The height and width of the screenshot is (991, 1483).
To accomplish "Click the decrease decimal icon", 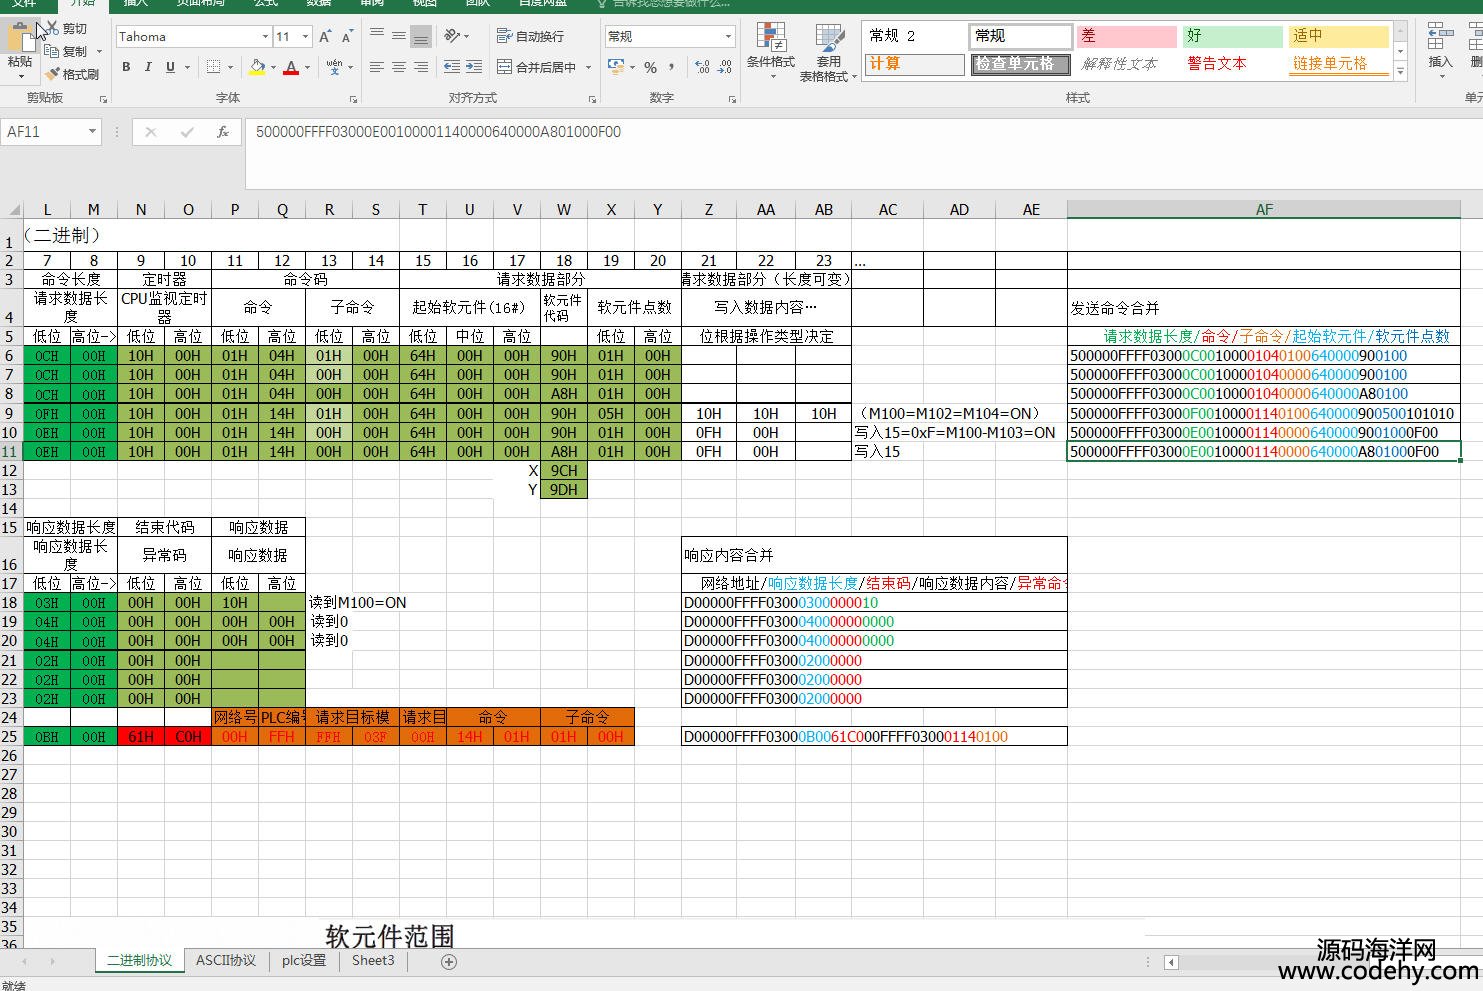I will (726, 67).
